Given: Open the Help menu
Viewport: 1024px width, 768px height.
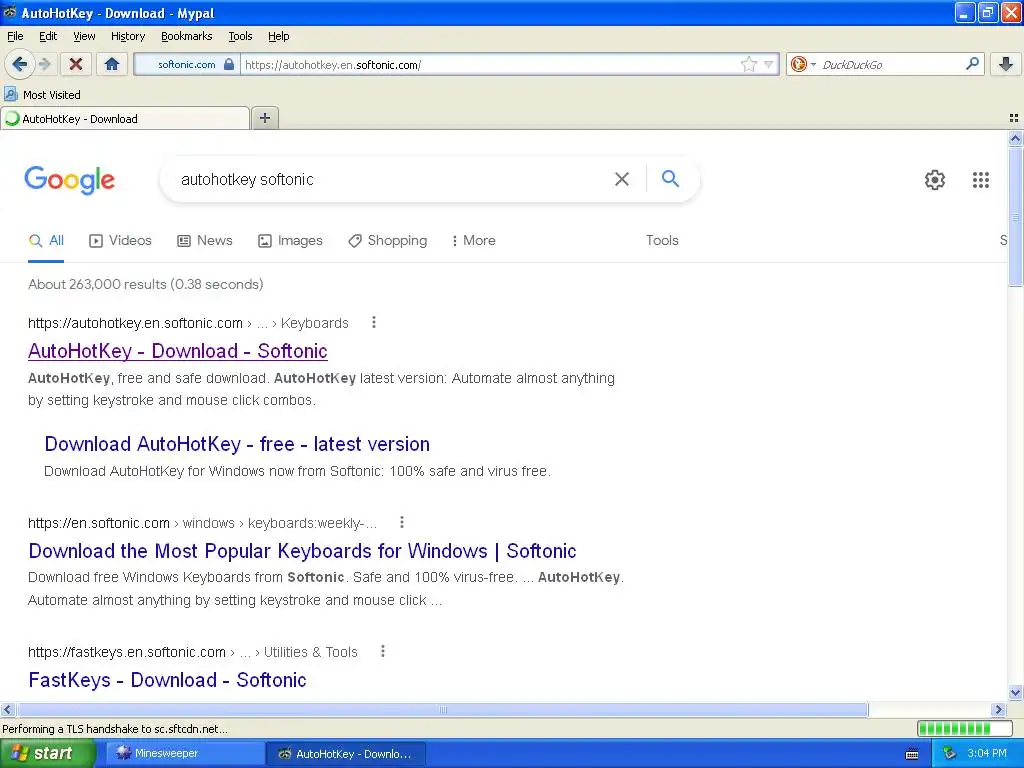Looking at the screenshot, I should tap(279, 36).
